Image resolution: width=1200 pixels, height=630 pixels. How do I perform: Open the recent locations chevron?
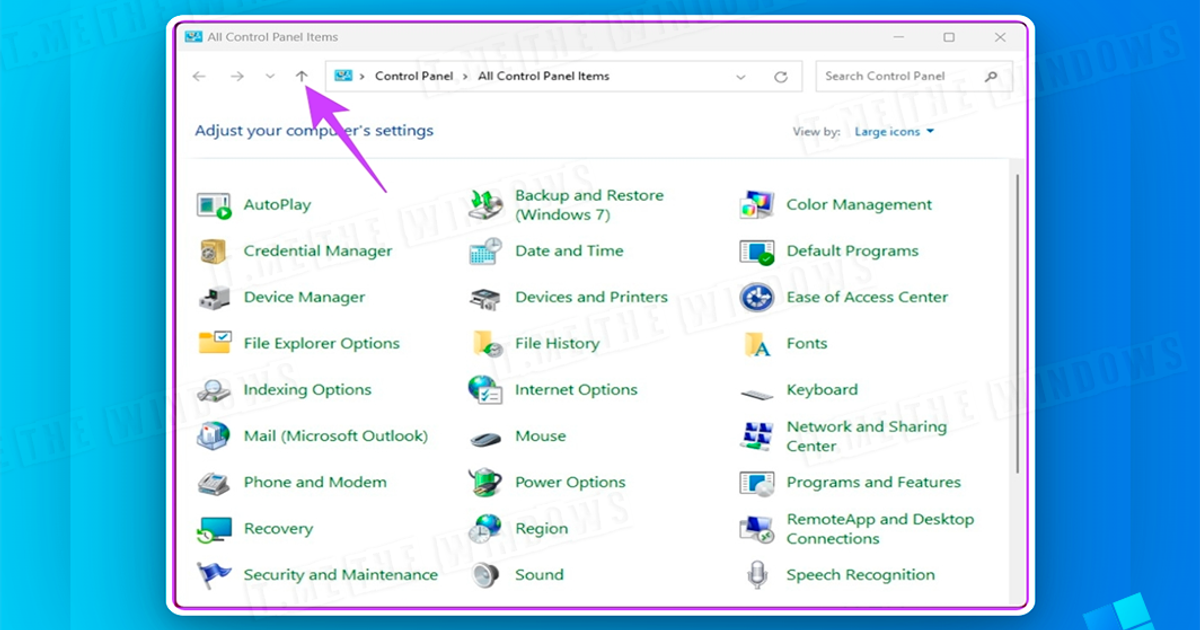tap(270, 77)
